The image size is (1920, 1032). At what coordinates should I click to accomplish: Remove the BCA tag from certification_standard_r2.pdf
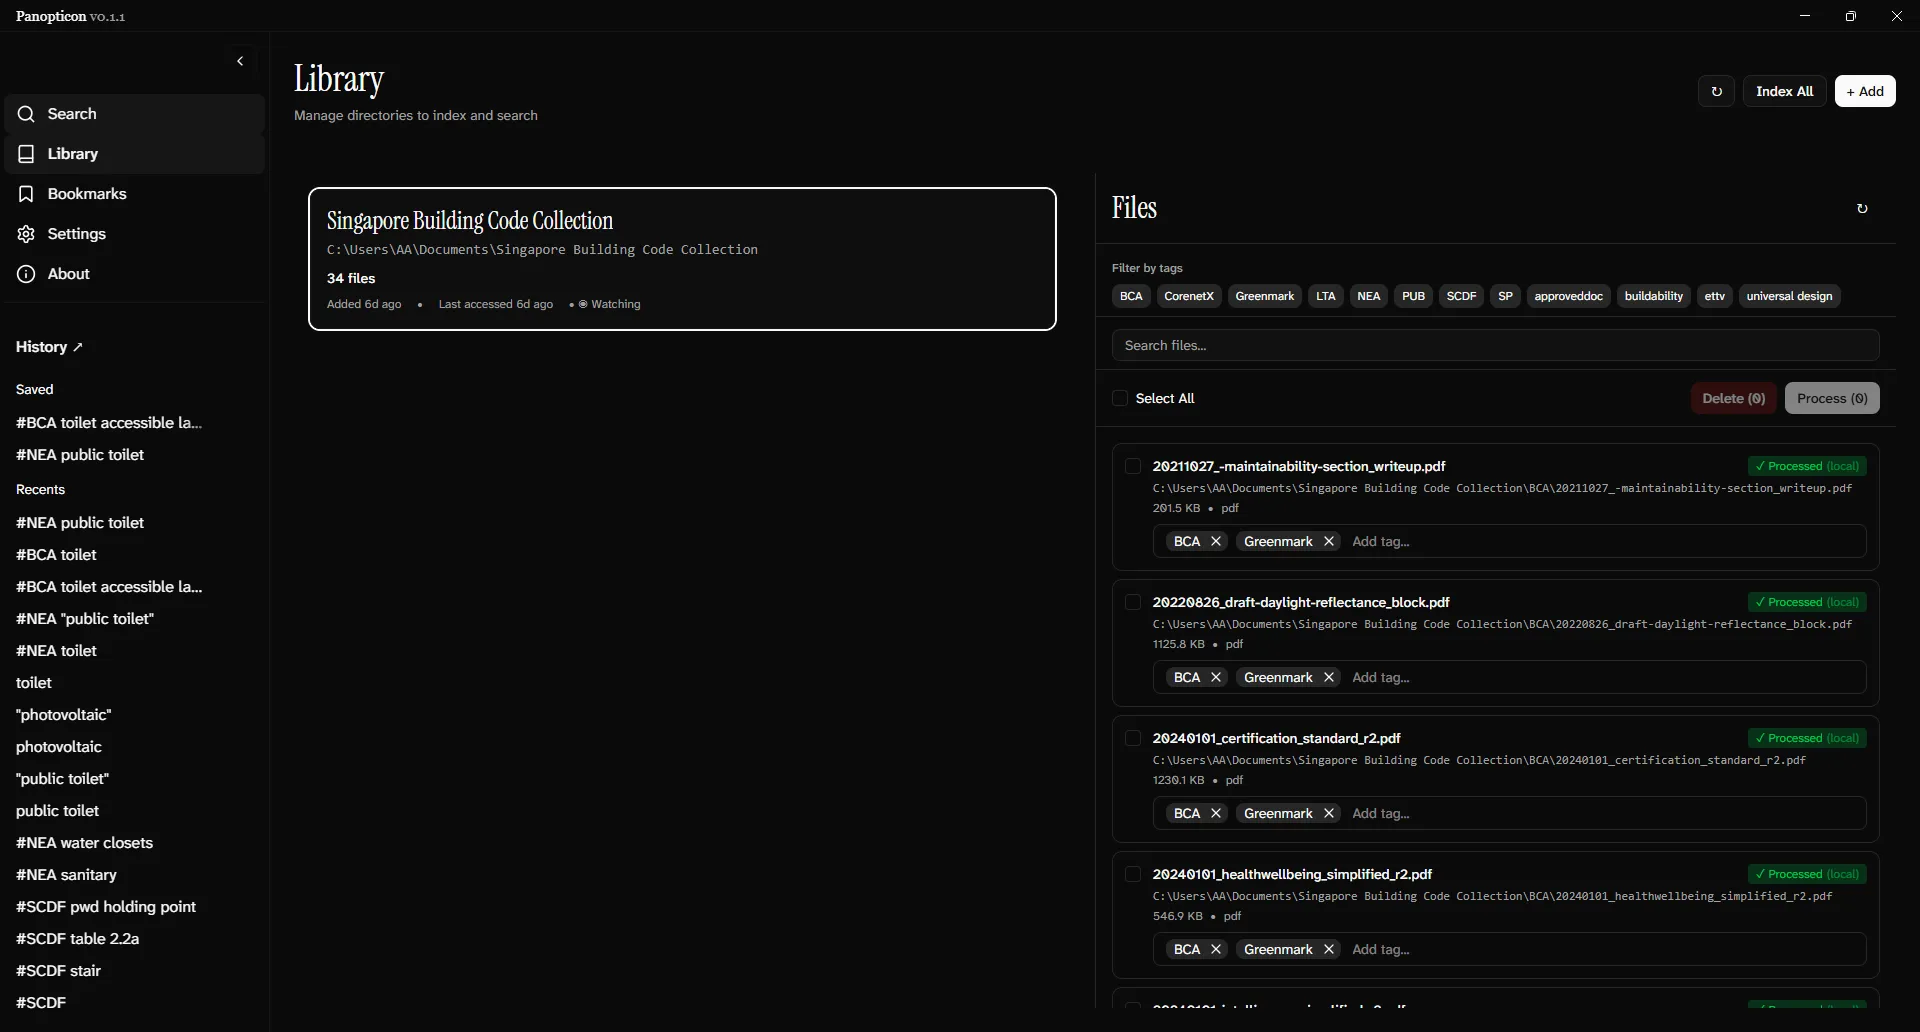(1216, 813)
